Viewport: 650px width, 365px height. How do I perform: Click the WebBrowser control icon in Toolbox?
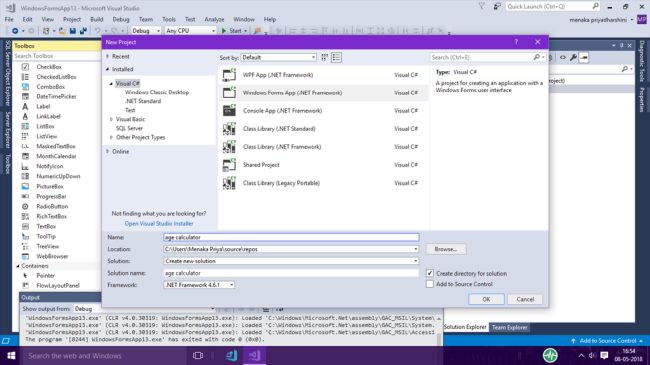[x=25, y=256]
